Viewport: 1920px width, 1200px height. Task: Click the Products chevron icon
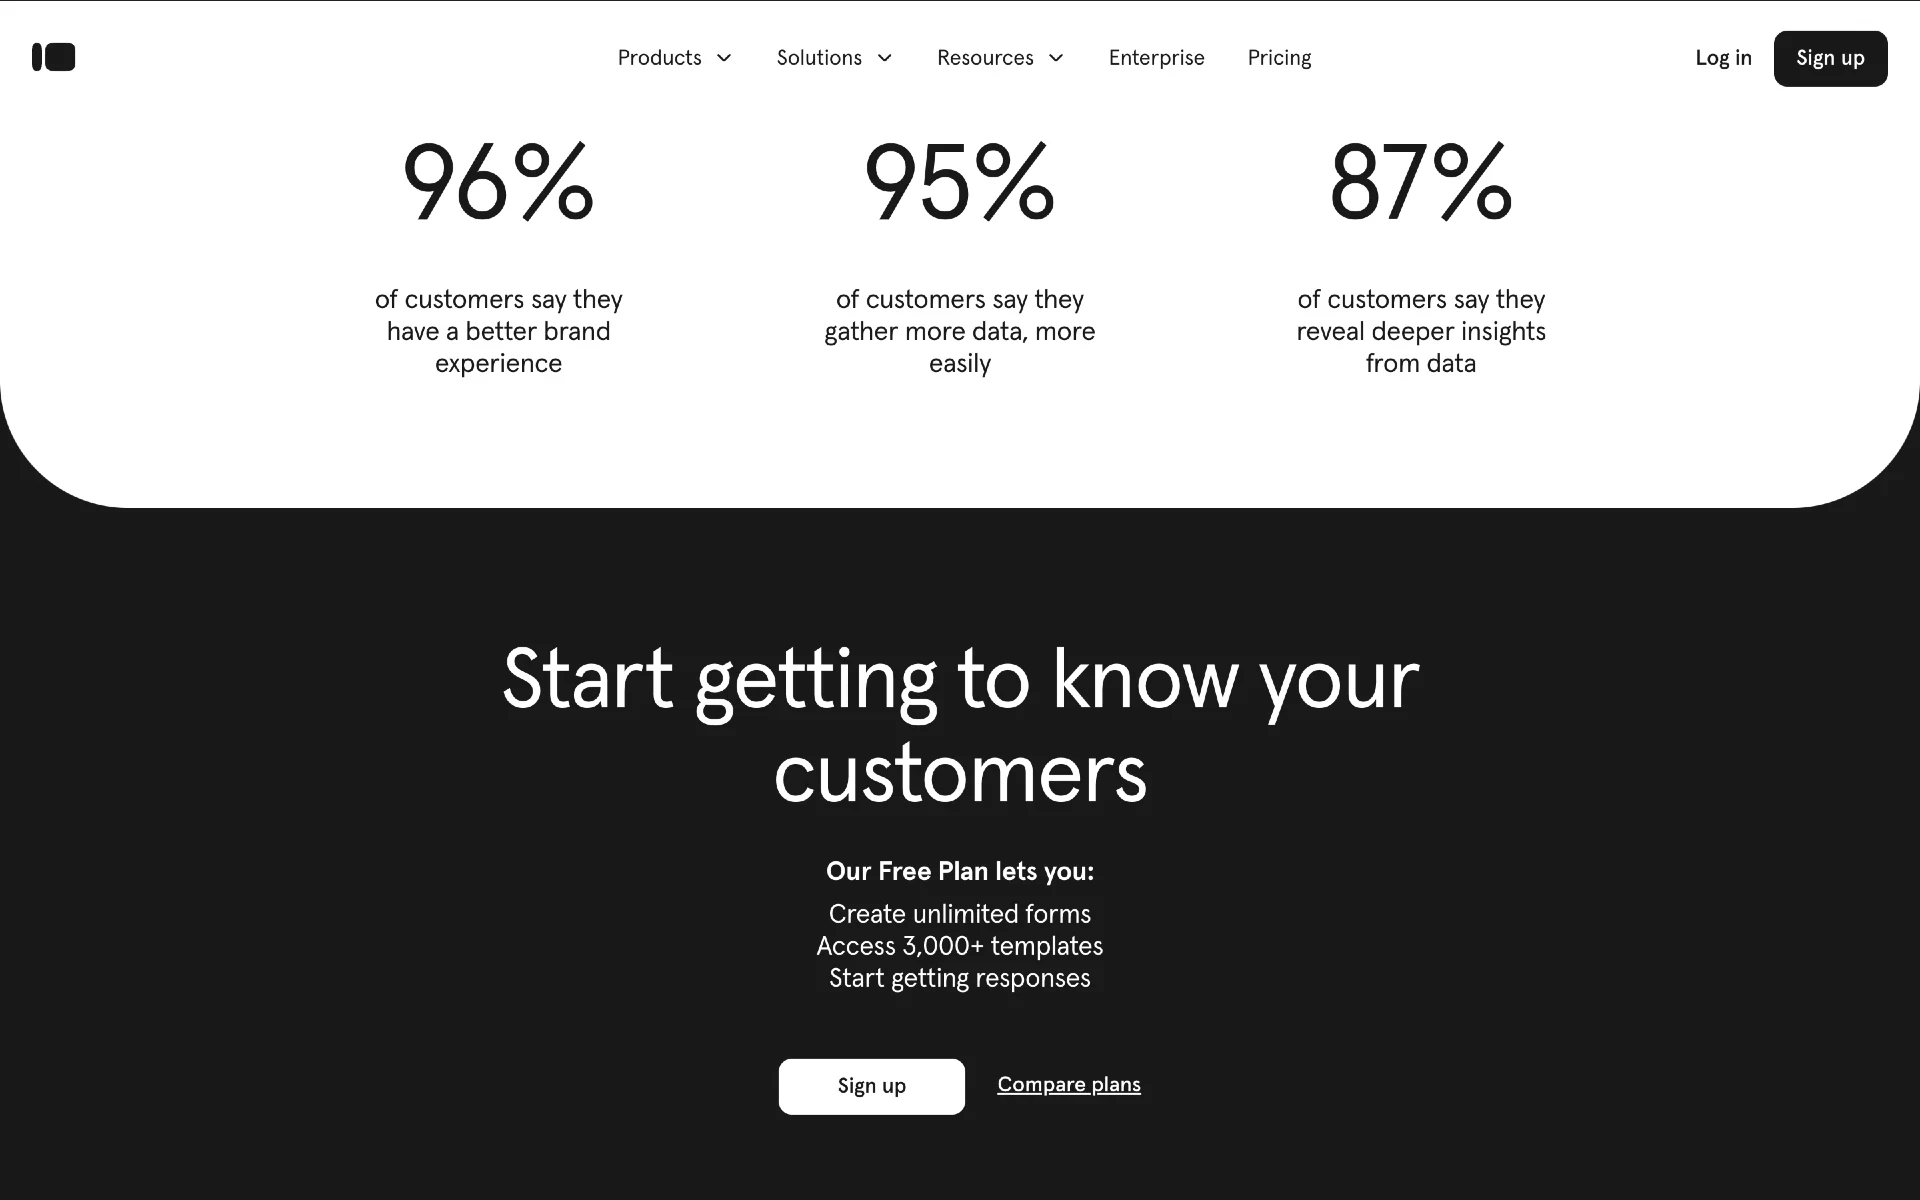pyautogui.click(x=724, y=58)
